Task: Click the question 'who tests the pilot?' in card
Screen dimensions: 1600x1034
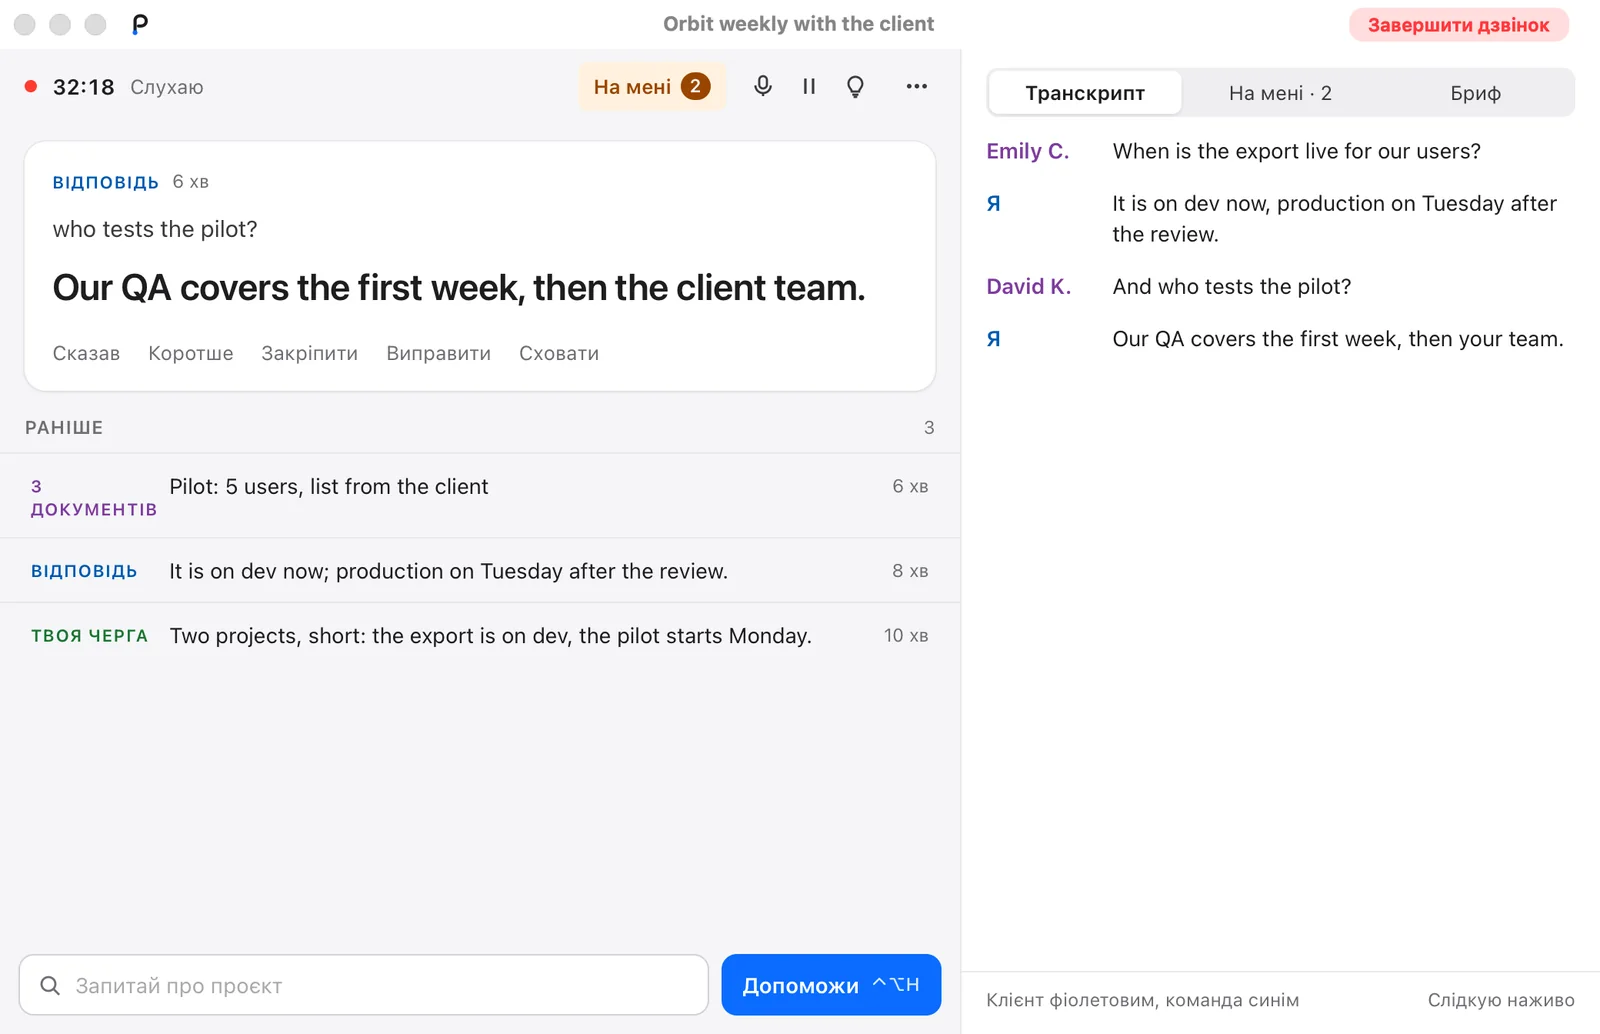Action: (155, 229)
